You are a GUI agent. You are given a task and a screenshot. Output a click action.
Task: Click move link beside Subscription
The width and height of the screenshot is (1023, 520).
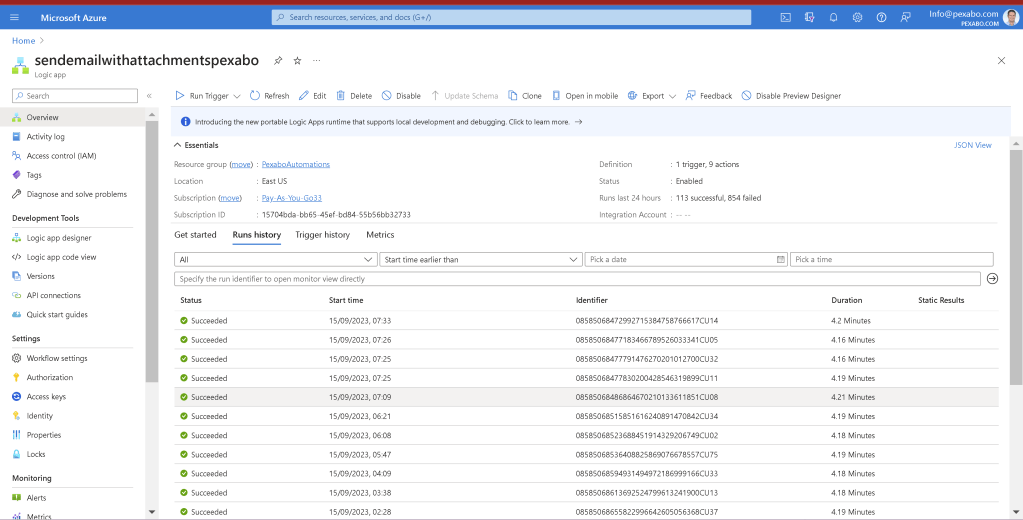[230, 198]
